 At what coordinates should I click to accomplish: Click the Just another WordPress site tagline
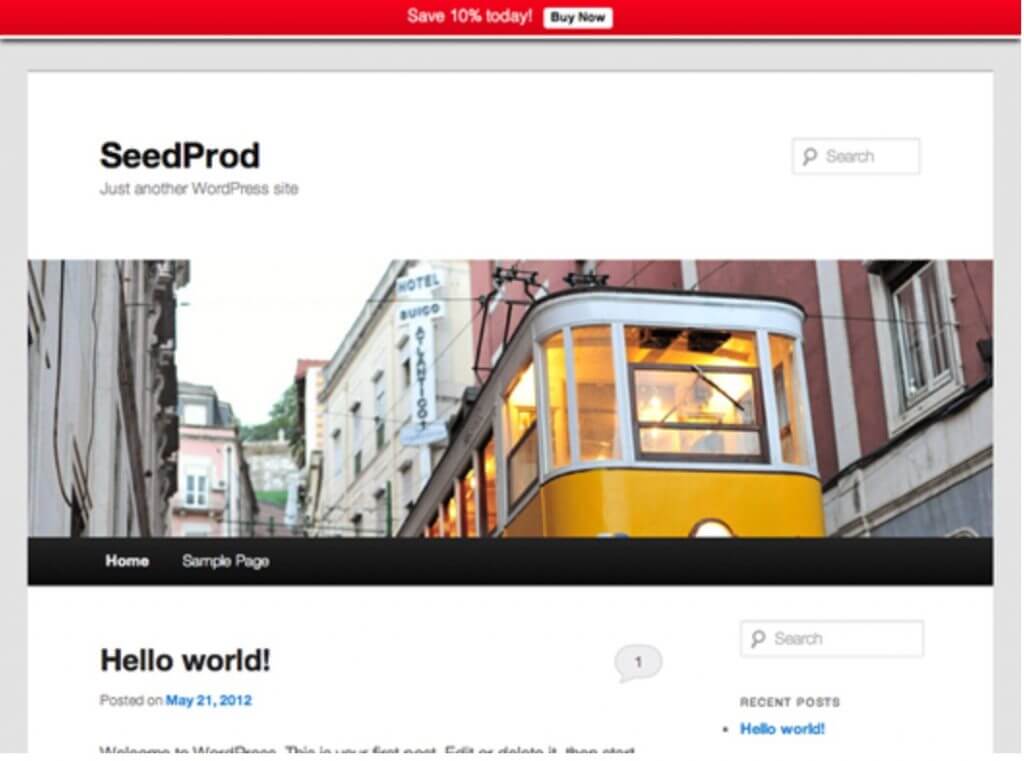(x=198, y=188)
